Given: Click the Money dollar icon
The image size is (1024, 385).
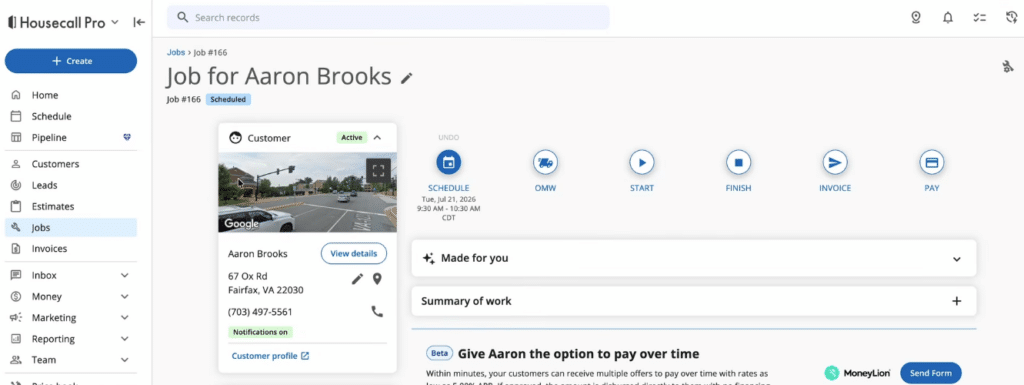Looking at the screenshot, I should pyautogui.click(x=16, y=296).
